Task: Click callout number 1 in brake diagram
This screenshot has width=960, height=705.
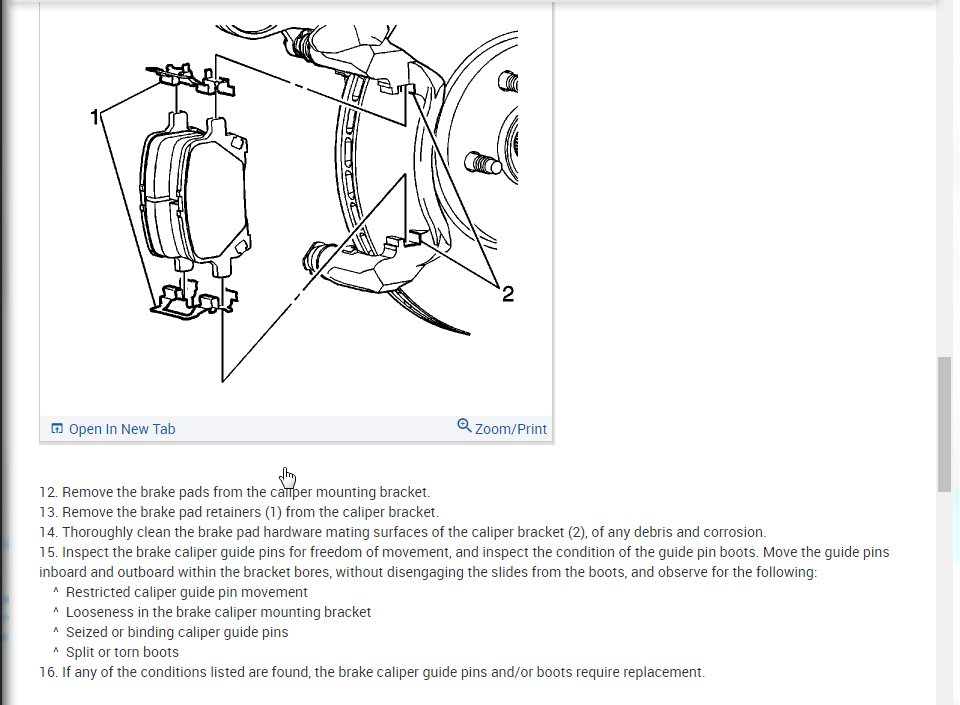Action: 94,117
